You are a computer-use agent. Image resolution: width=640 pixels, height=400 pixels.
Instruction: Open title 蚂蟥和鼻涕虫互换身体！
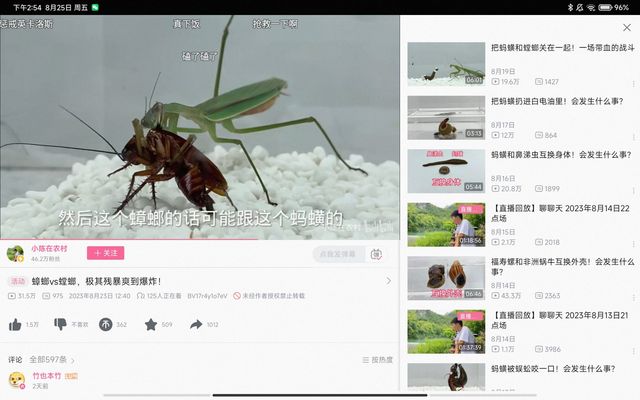(561, 155)
